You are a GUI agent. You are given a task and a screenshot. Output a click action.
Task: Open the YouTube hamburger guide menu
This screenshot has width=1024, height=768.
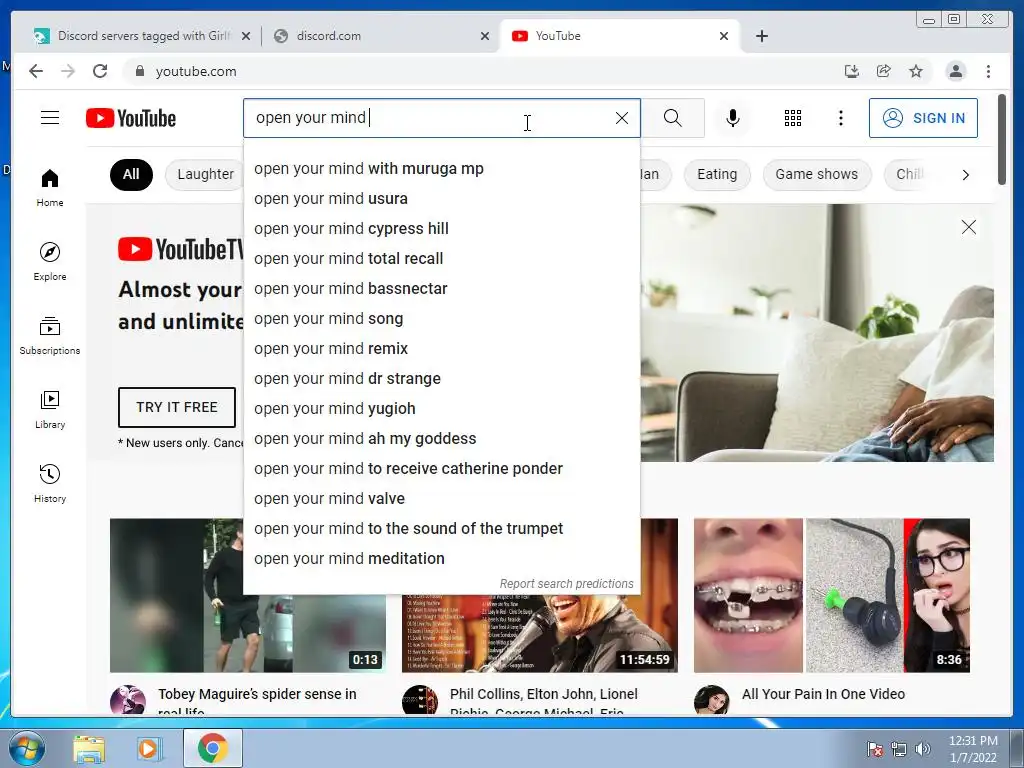(50, 118)
